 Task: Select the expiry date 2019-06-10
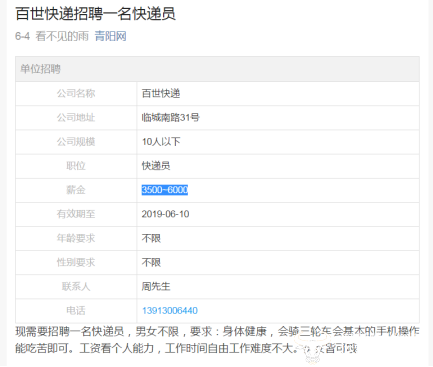(165, 214)
